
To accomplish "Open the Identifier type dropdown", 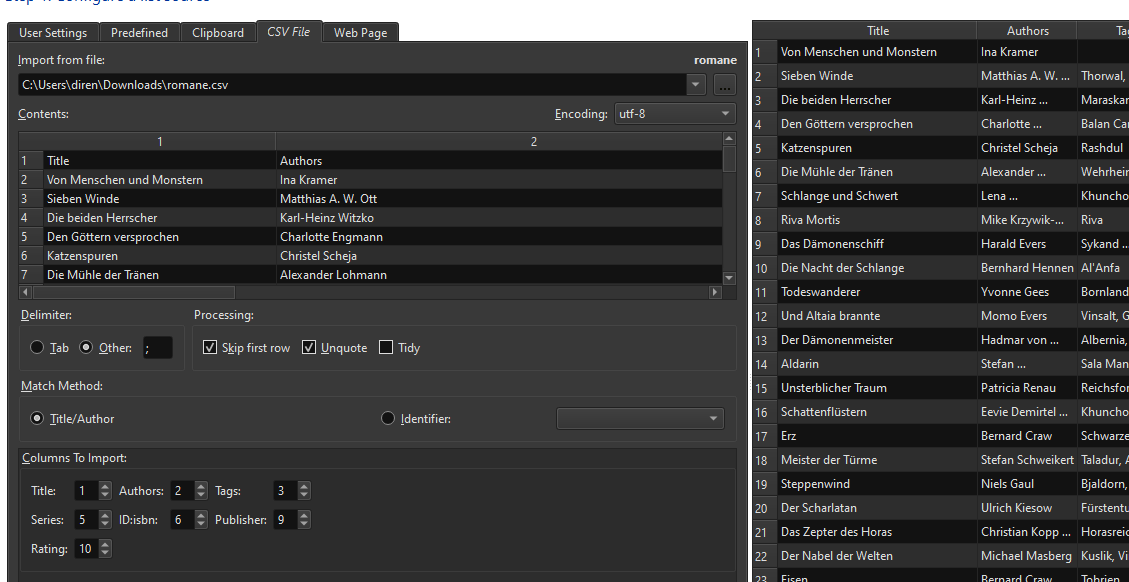I will (x=640, y=418).
